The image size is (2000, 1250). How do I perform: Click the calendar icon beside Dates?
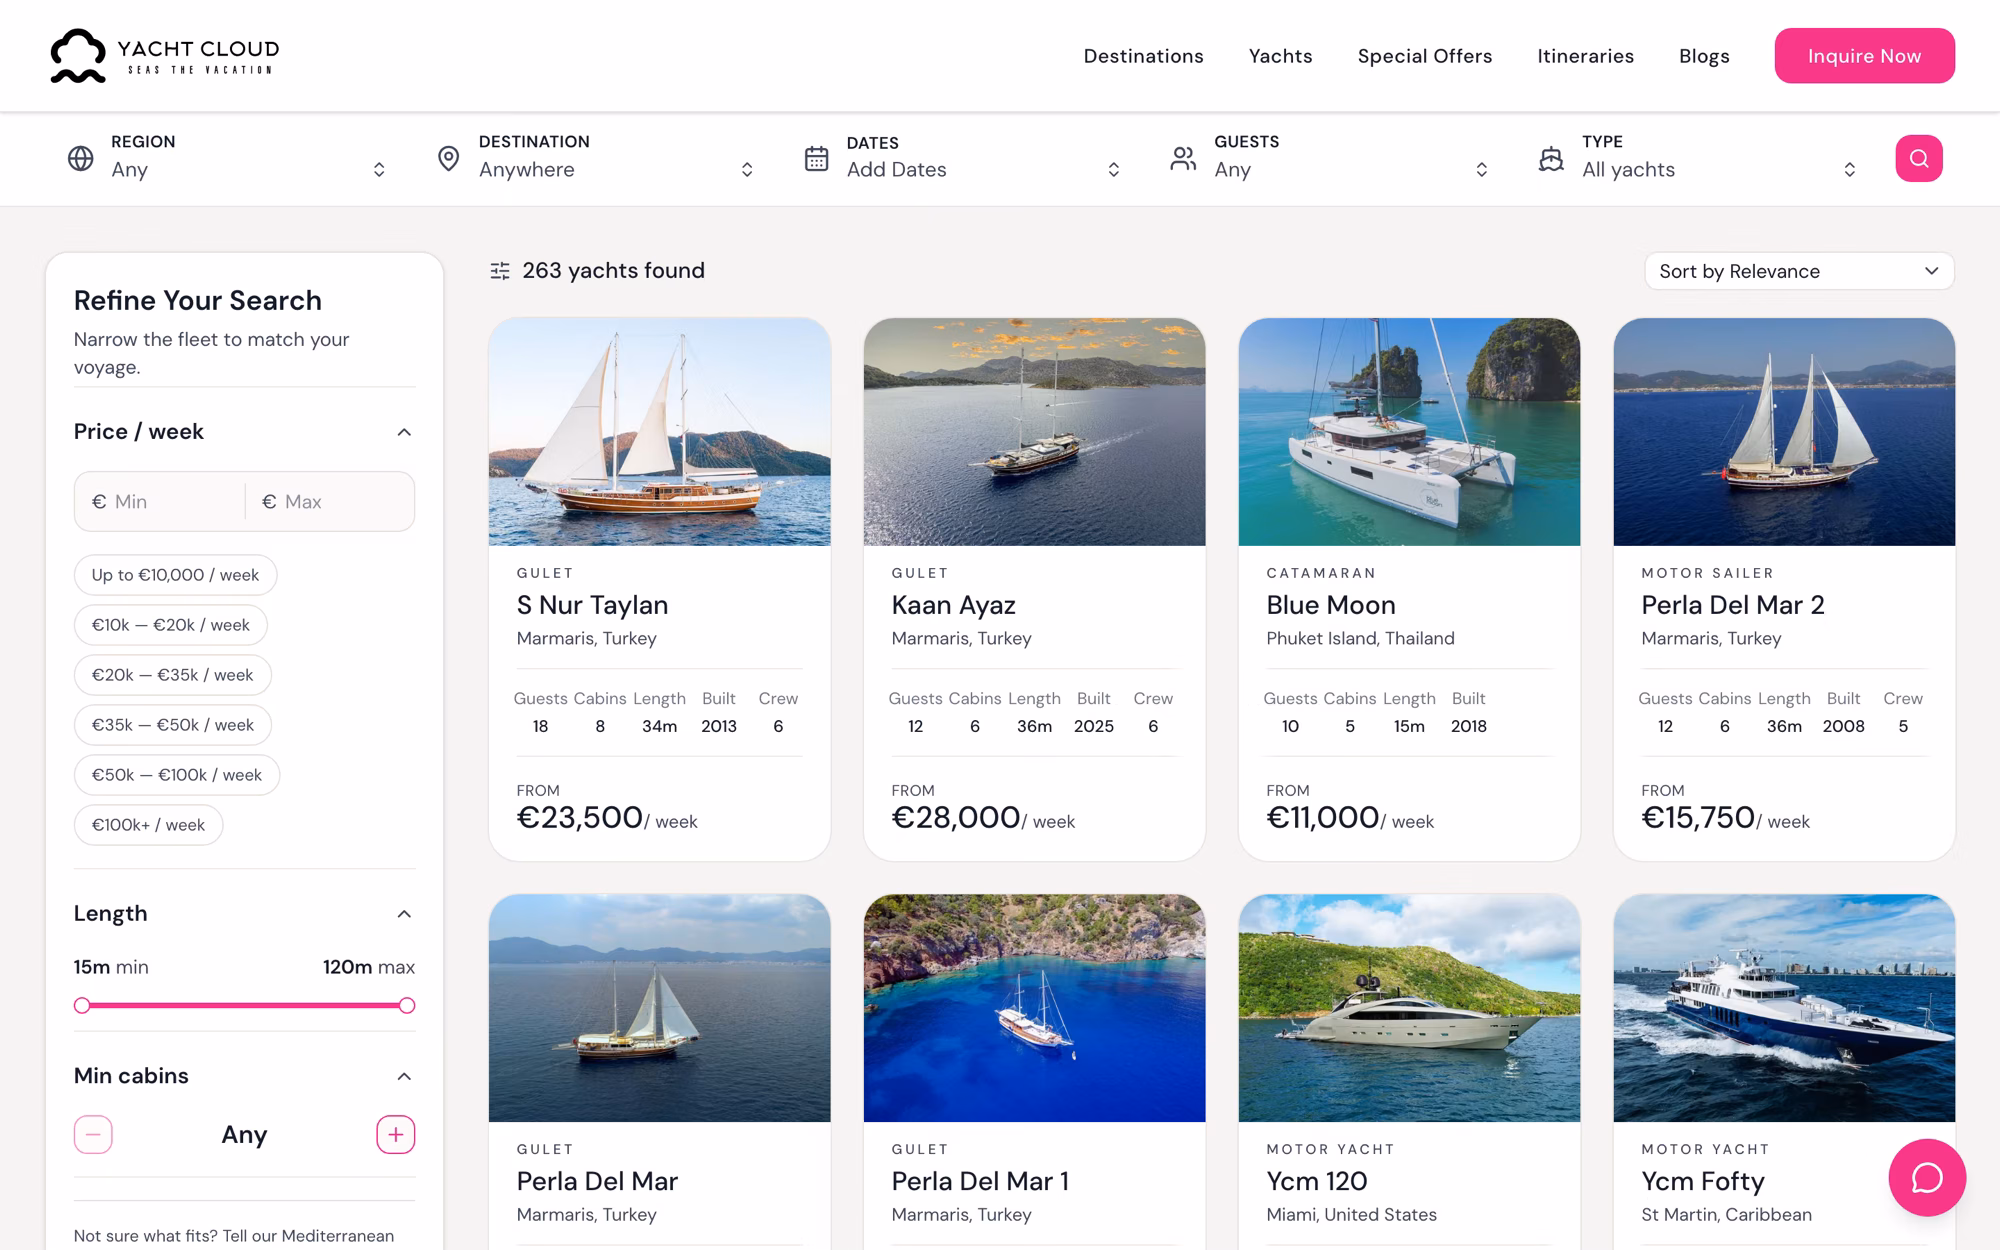pyautogui.click(x=816, y=158)
